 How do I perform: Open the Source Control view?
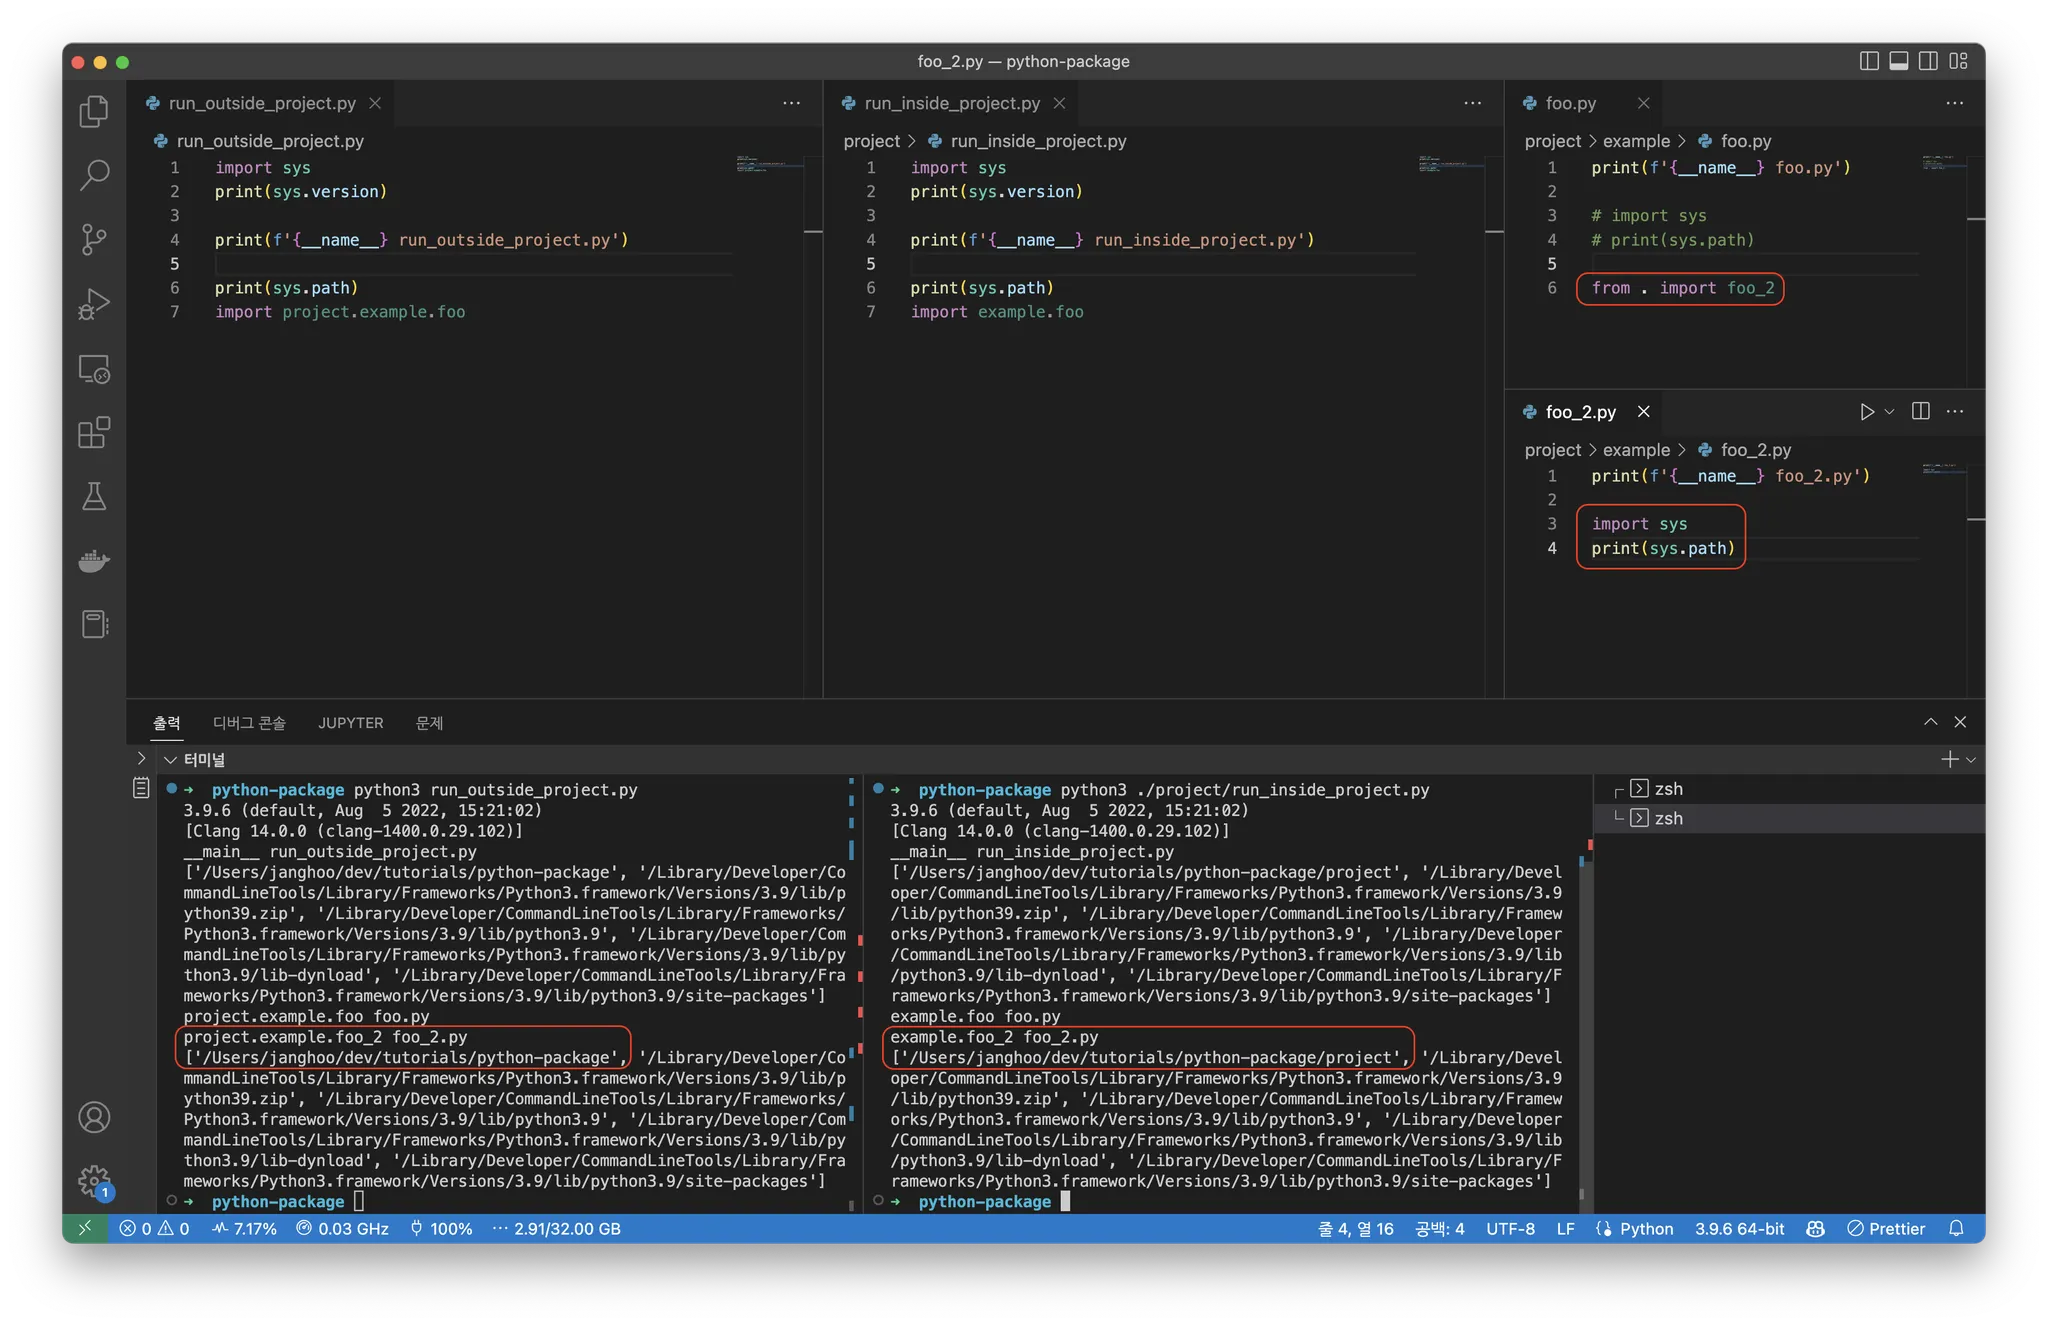click(x=94, y=239)
